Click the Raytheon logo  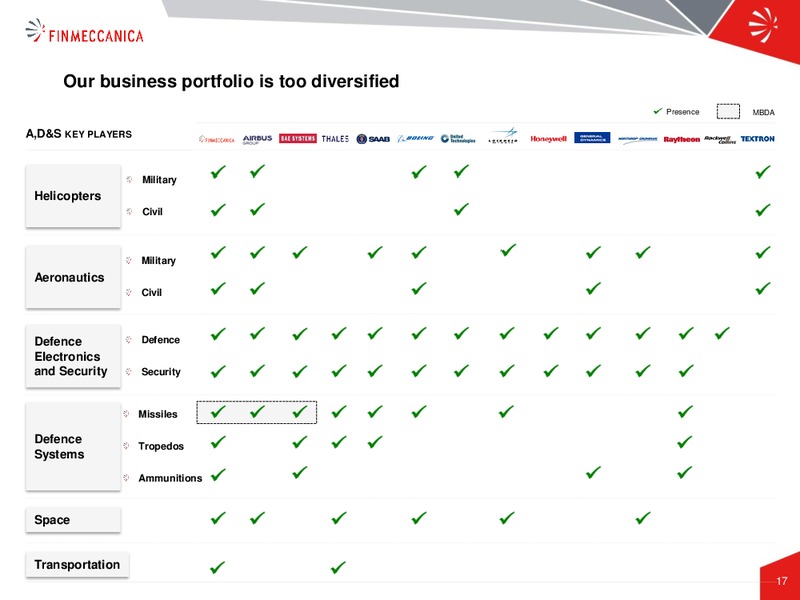[682, 139]
